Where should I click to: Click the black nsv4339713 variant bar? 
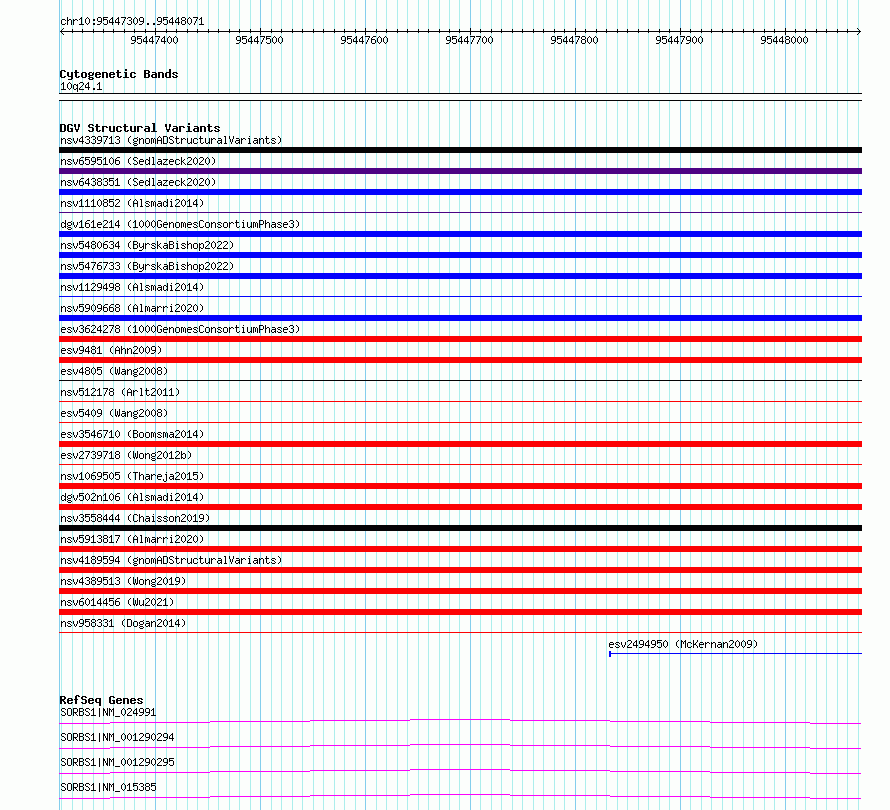(x=460, y=150)
